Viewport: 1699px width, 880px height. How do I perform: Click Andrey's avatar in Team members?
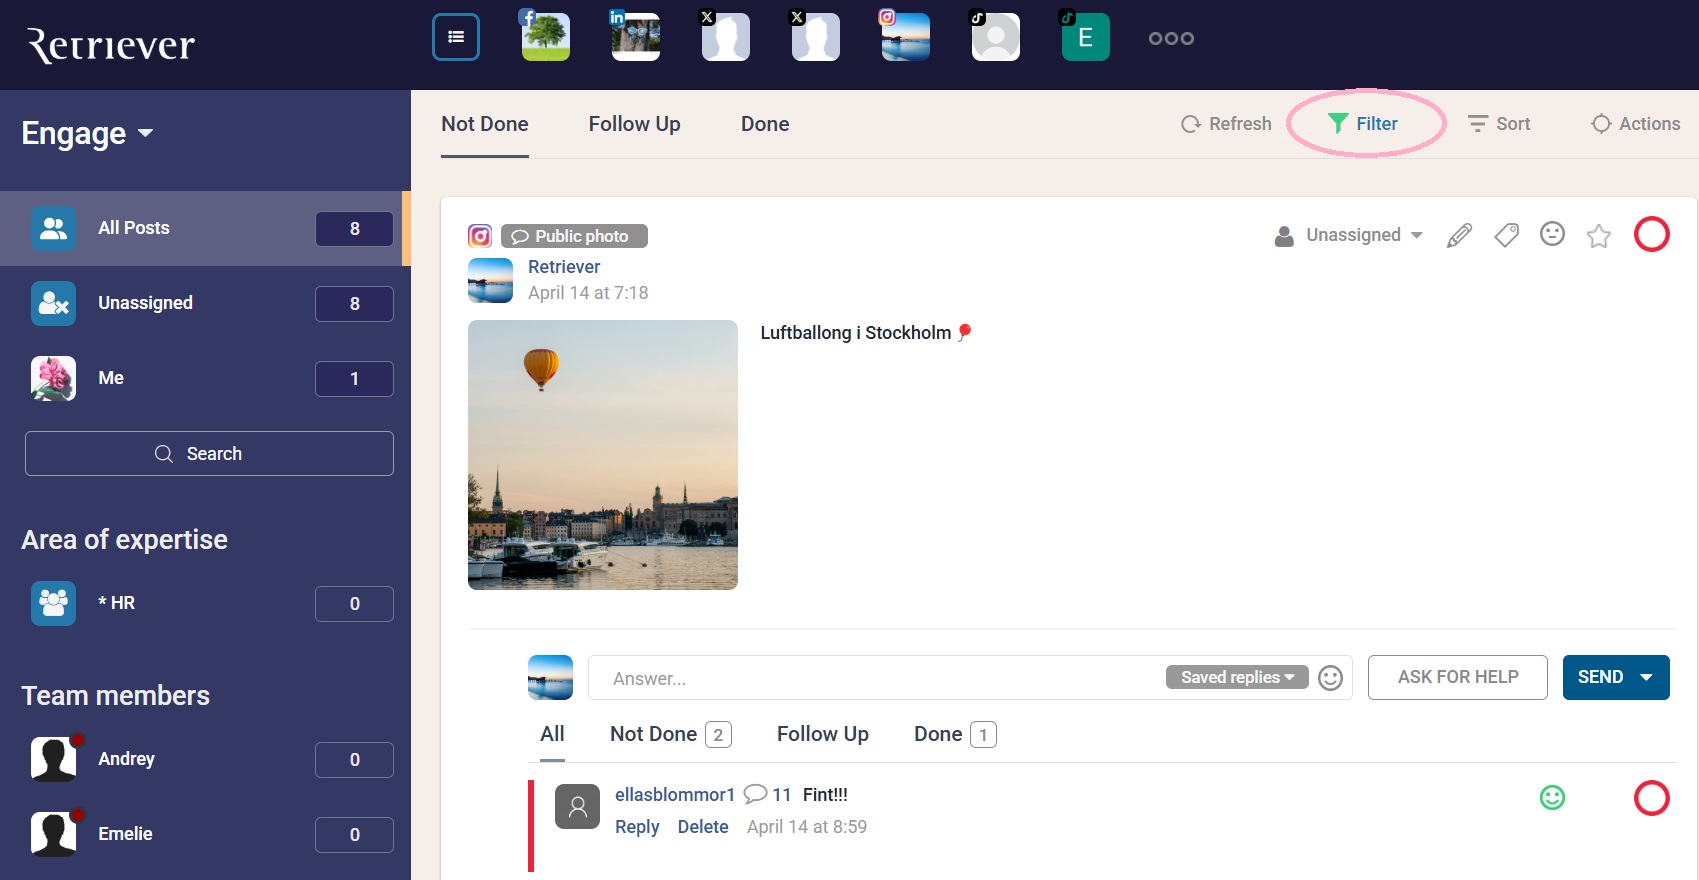pyautogui.click(x=53, y=759)
